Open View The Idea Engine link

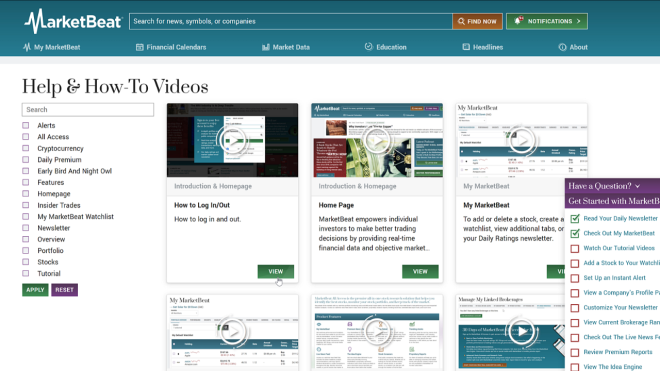[612, 367]
